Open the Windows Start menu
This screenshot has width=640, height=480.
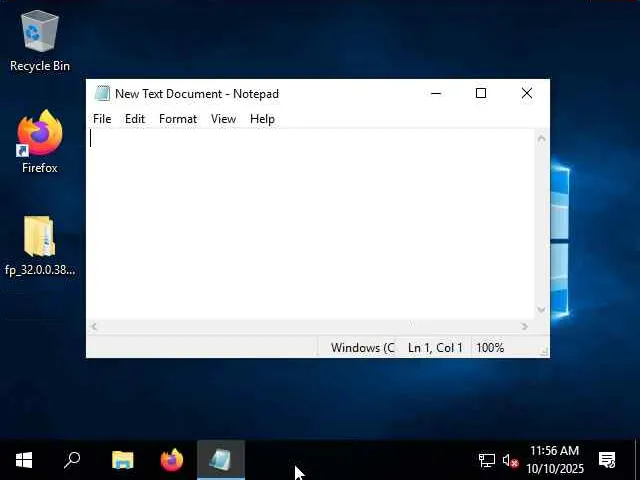pyautogui.click(x=24, y=460)
